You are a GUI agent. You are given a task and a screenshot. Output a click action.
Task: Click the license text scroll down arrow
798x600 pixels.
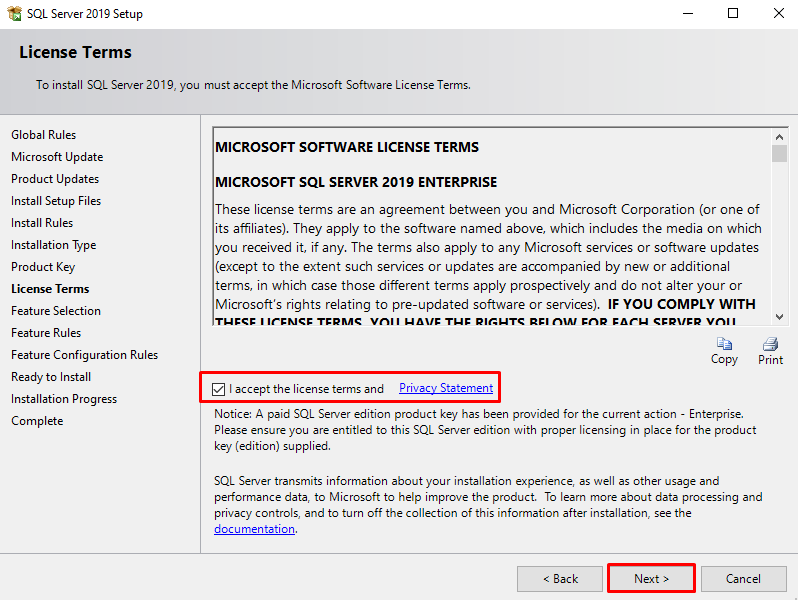click(779, 317)
